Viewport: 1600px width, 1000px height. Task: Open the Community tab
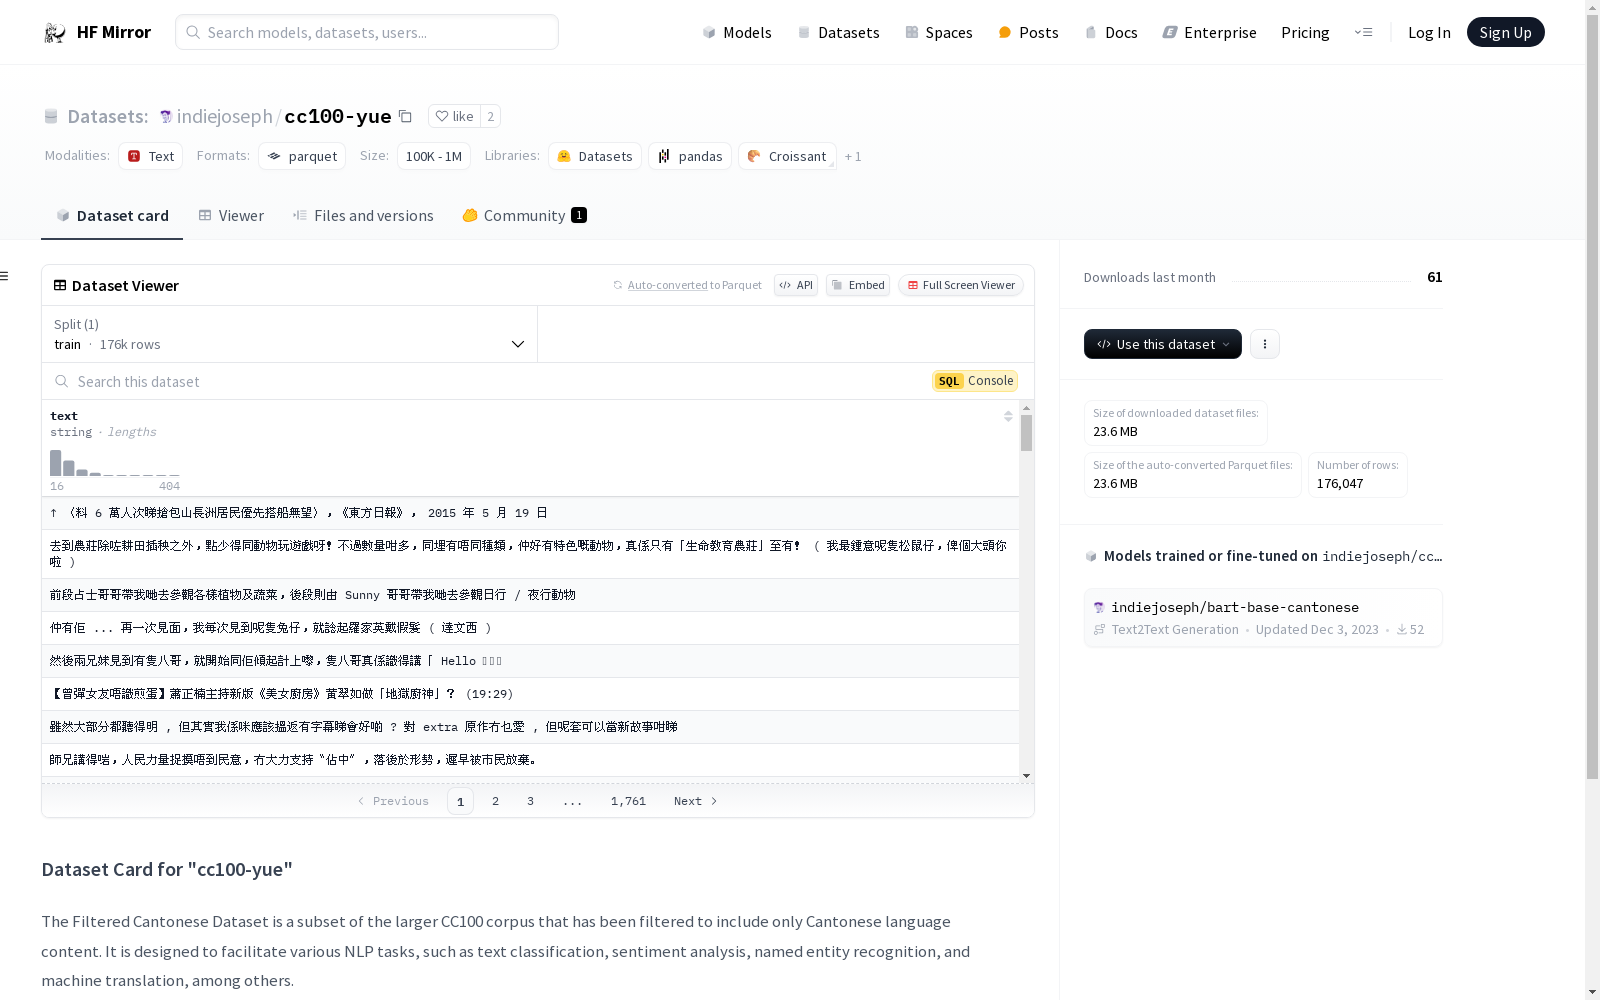coord(525,215)
